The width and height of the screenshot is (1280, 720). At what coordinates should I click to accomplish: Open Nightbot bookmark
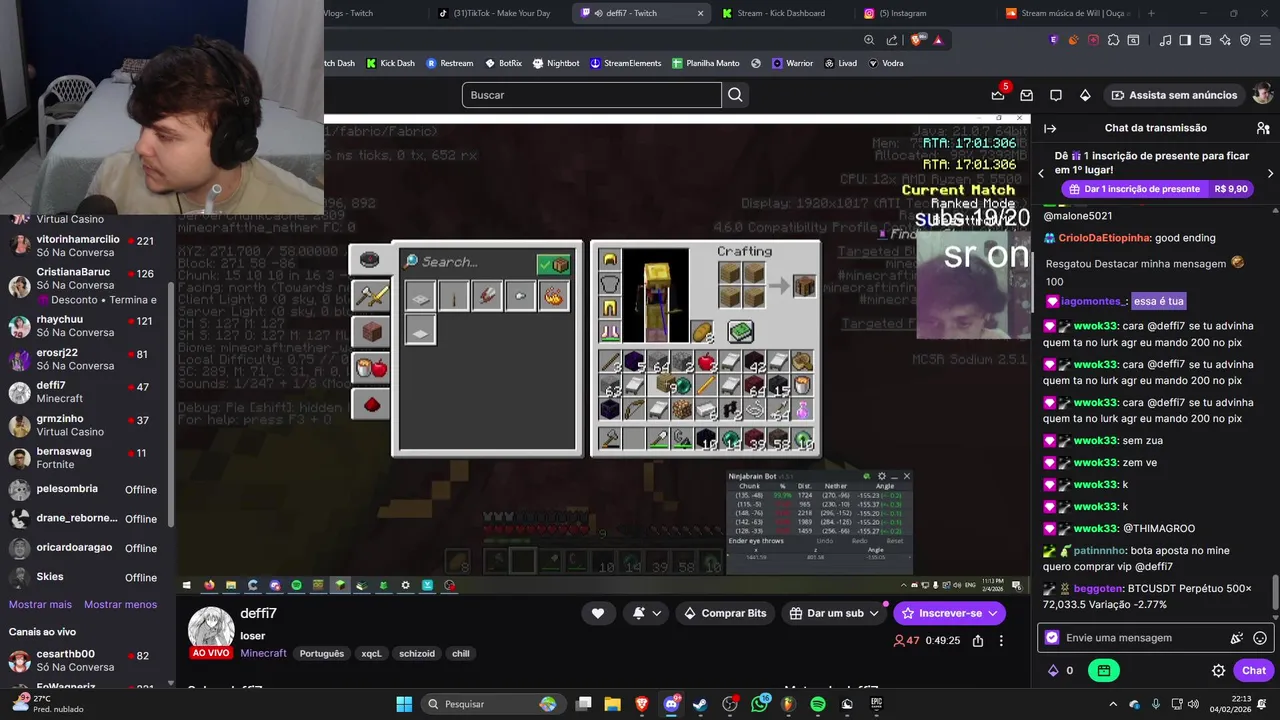click(556, 63)
